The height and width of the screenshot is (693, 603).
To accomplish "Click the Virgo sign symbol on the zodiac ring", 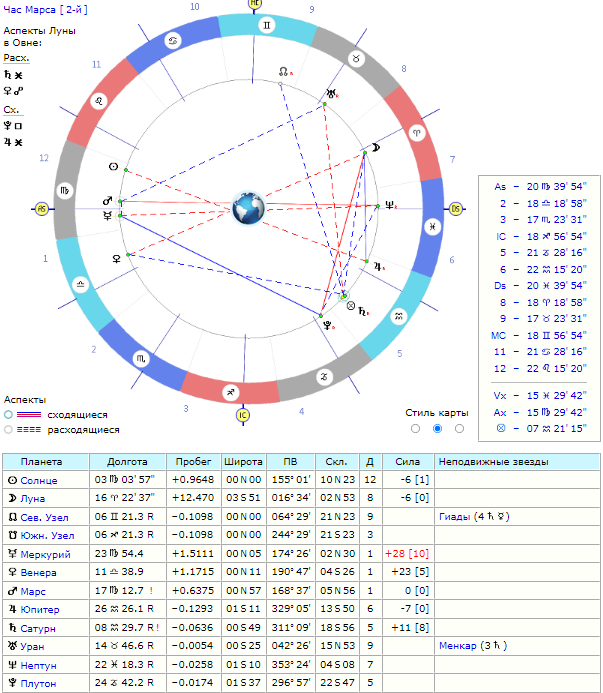I will pyautogui.click(x=65, y=190).
